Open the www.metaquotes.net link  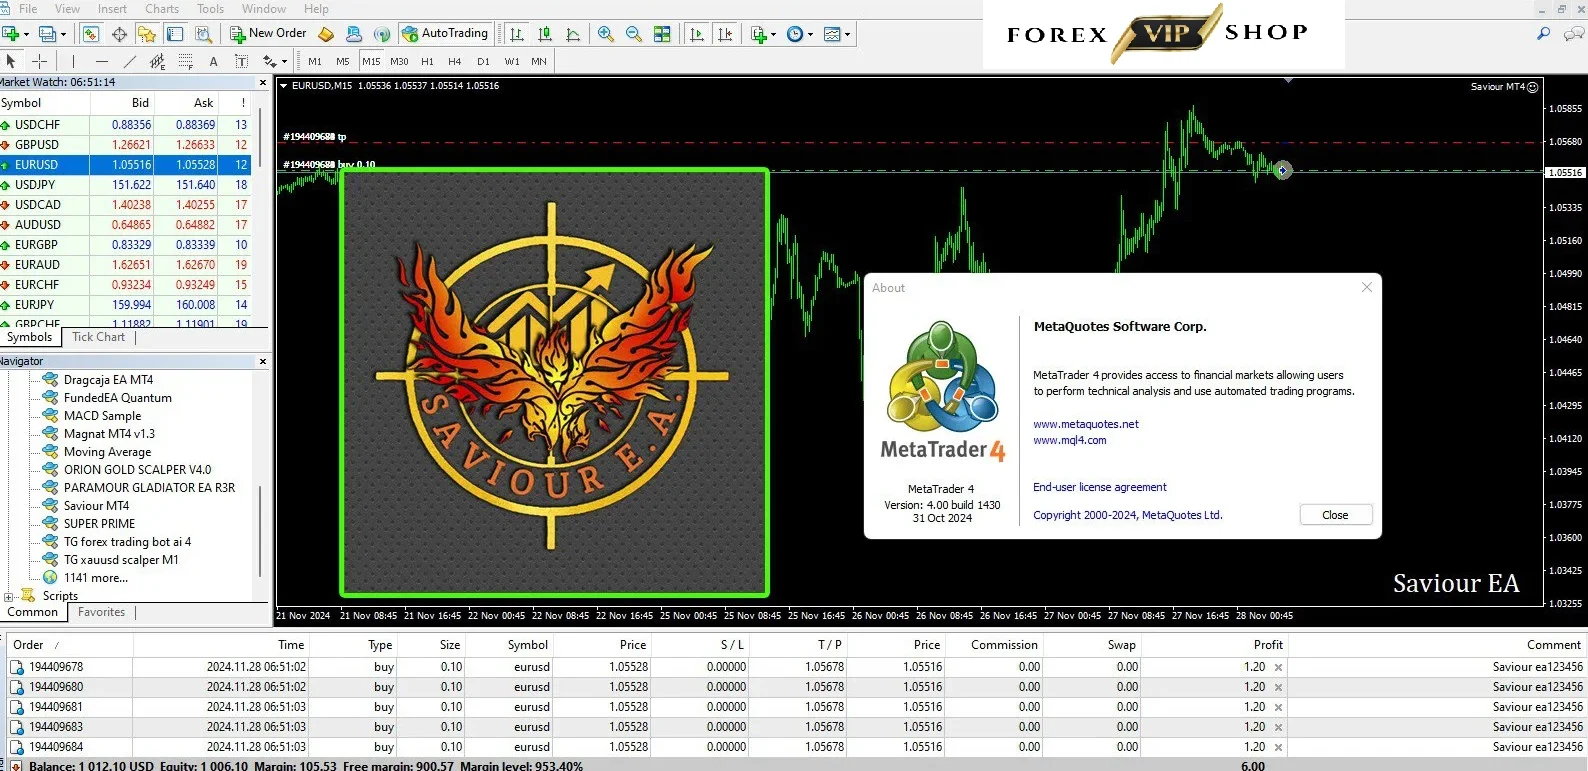(x=1086, y=424)
